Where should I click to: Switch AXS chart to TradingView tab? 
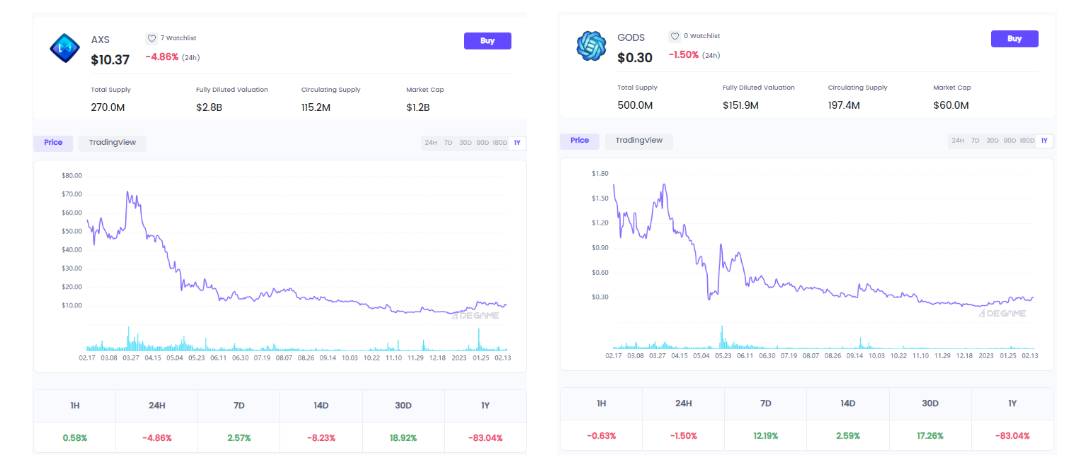click(x=112, y=143)
